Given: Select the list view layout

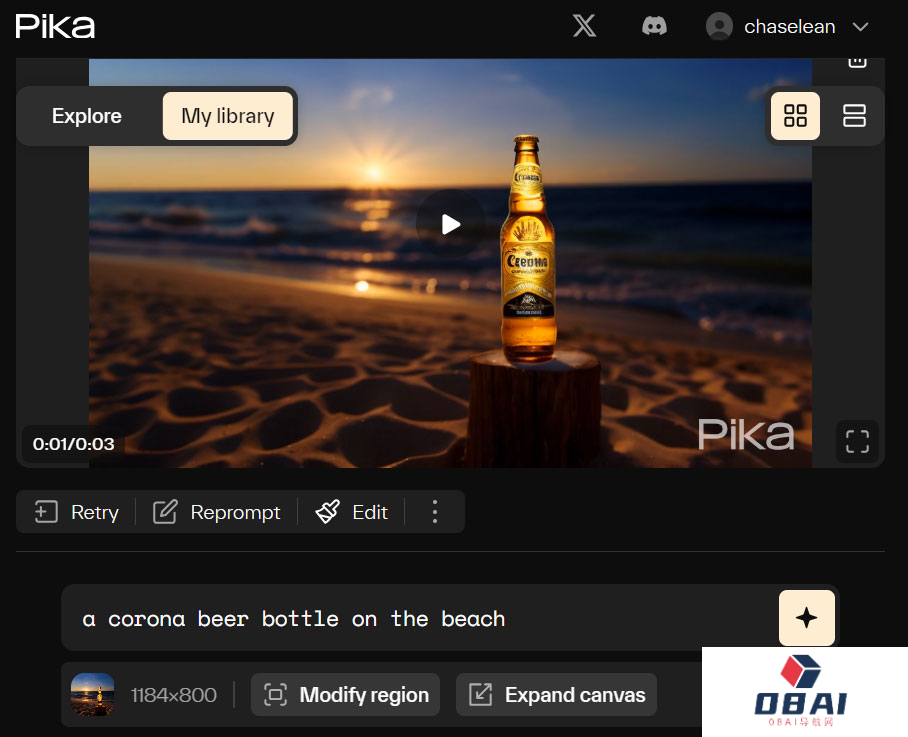Looking at the screenshot, I should tap(854, 116).
